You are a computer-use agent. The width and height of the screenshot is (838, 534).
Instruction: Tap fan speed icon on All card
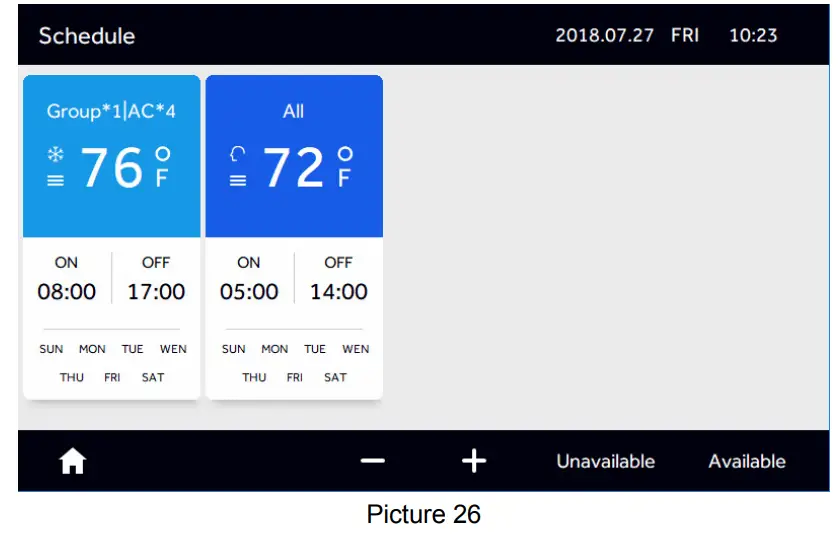pyautogui.click(x=238, y=180)
